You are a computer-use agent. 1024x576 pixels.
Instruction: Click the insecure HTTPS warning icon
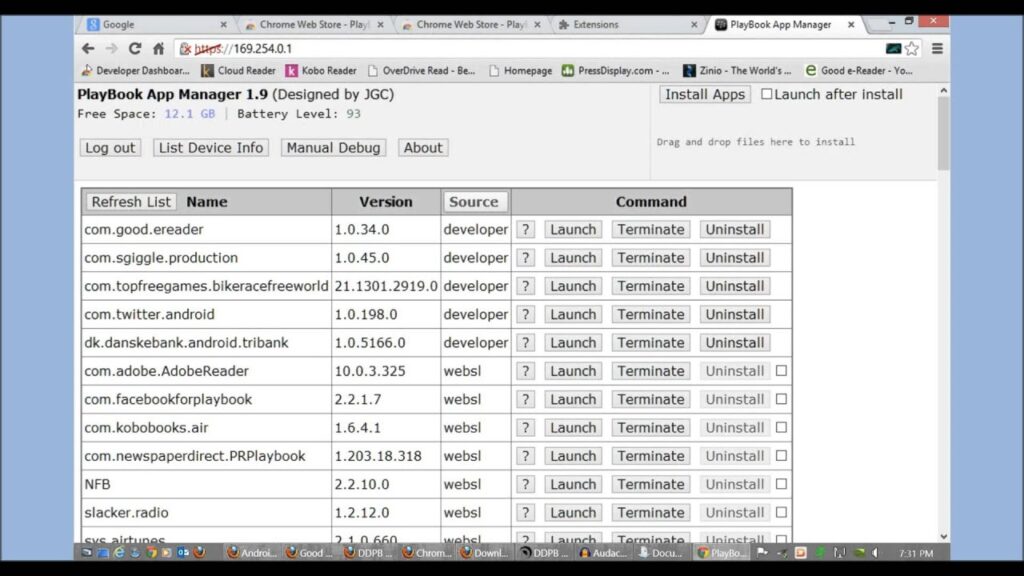(x=185, y=48)
